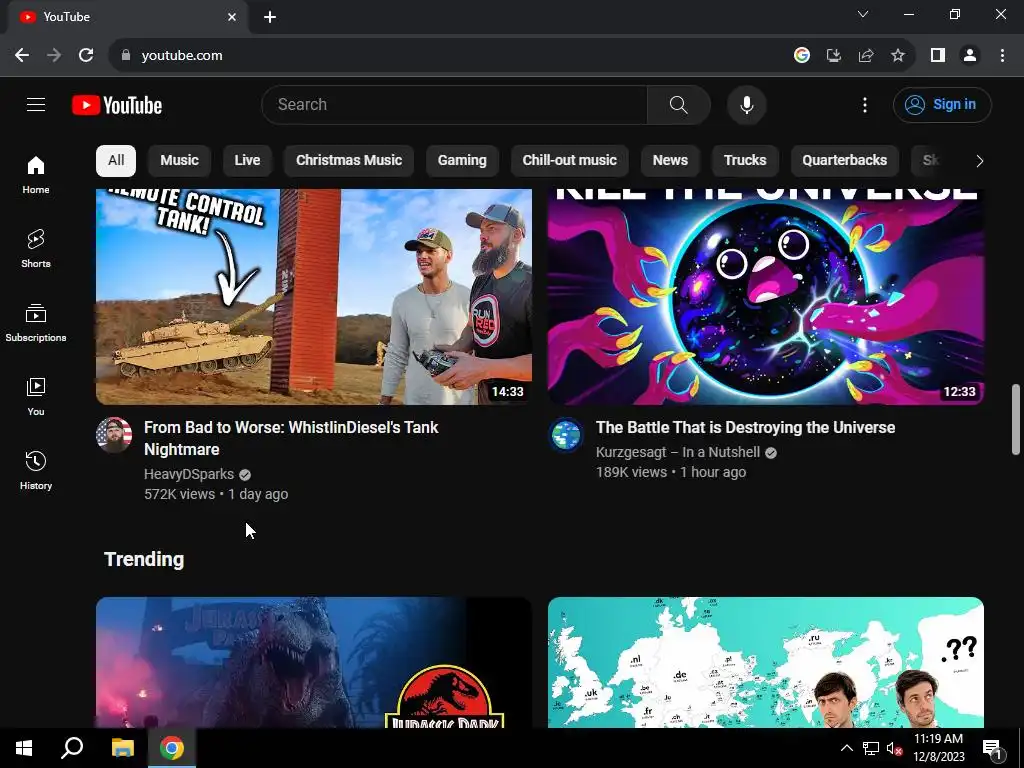The image size is (1024, 768).
Task: Open the You section in sidebar
Action: click(36, 396)
